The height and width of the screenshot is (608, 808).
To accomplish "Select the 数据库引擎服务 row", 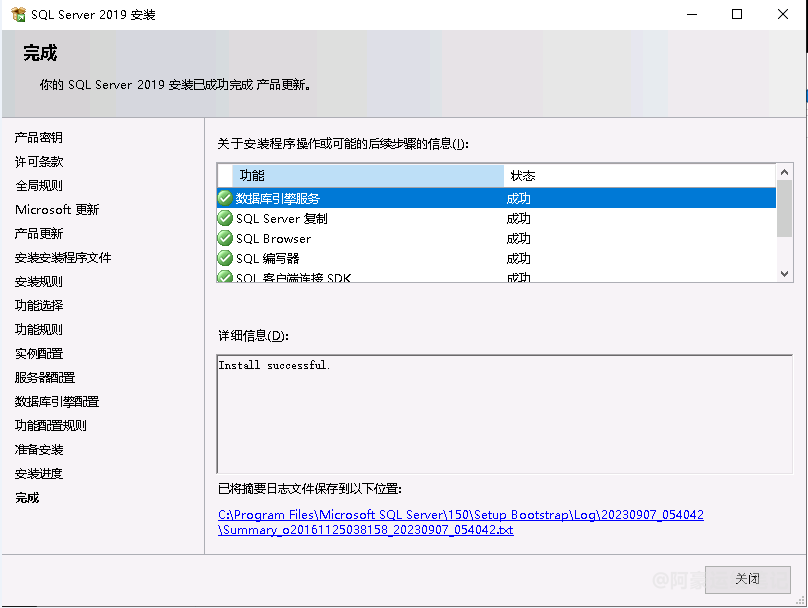I will (497, 198).
